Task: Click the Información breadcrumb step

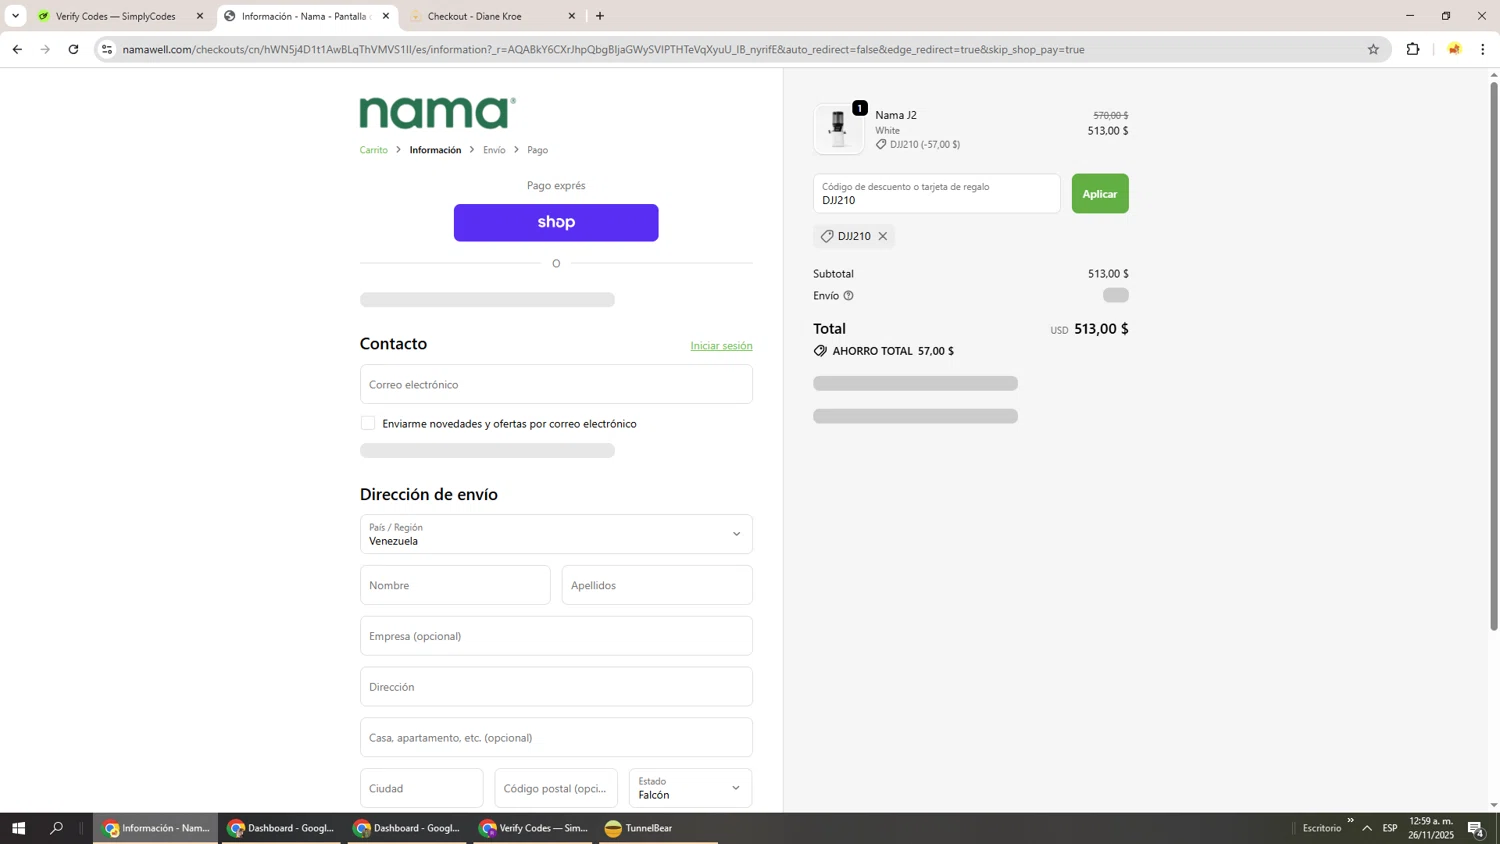Action: click(436, 150)
